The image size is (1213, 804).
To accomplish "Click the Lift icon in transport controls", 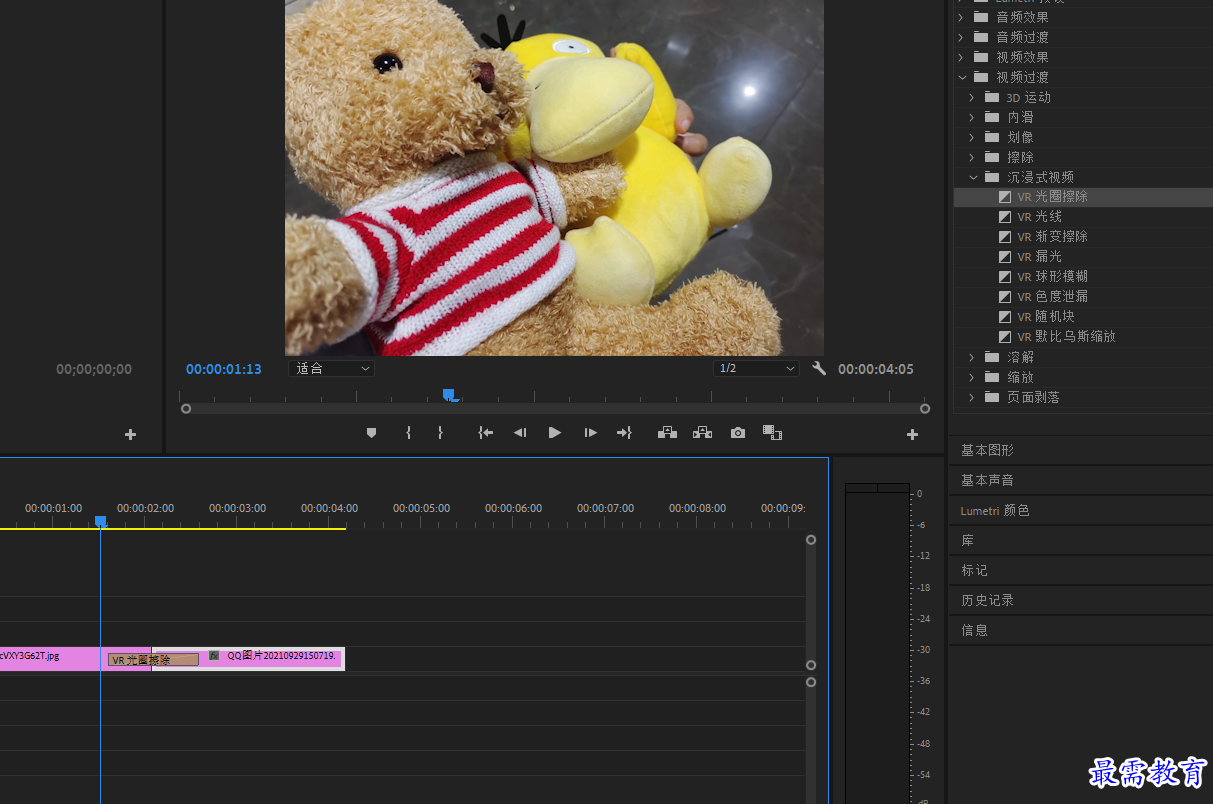I will 667,433.
